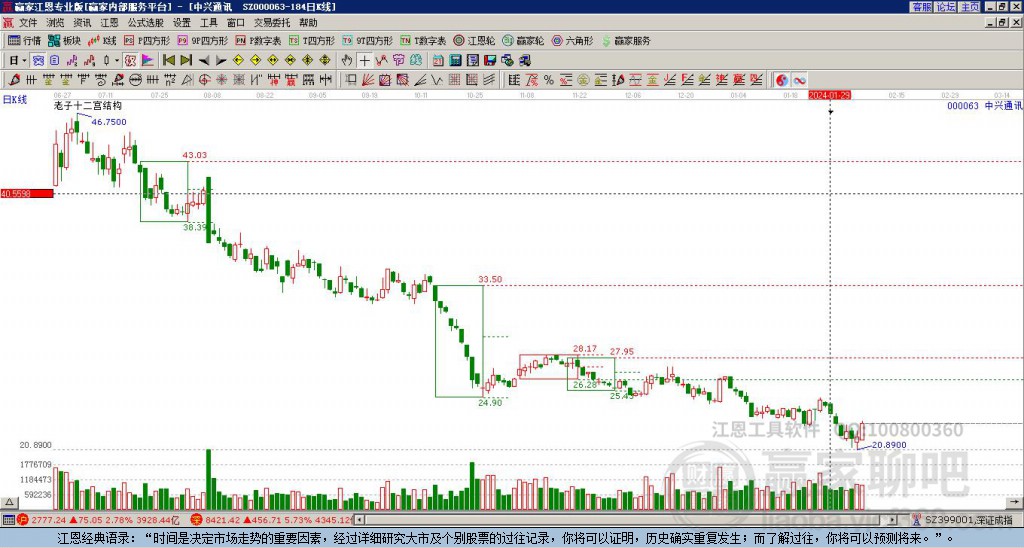1024x548 pixels.
Task: Click the 客服 button in title bar
Action: coord(922,7)
